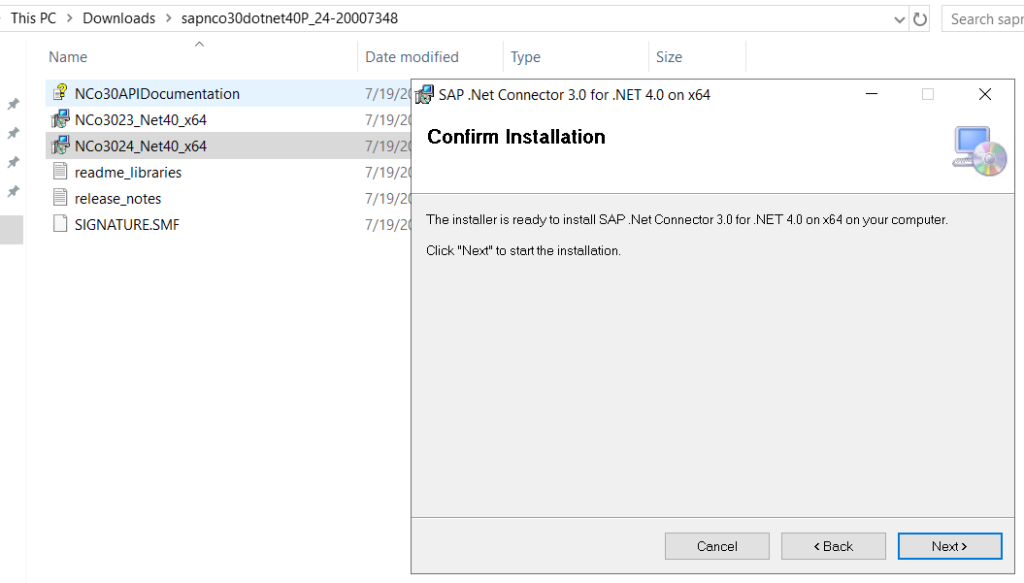Select the SIGNATURE.SMF file icon
Screen dimensions: 1024x583
pos(60,224)
